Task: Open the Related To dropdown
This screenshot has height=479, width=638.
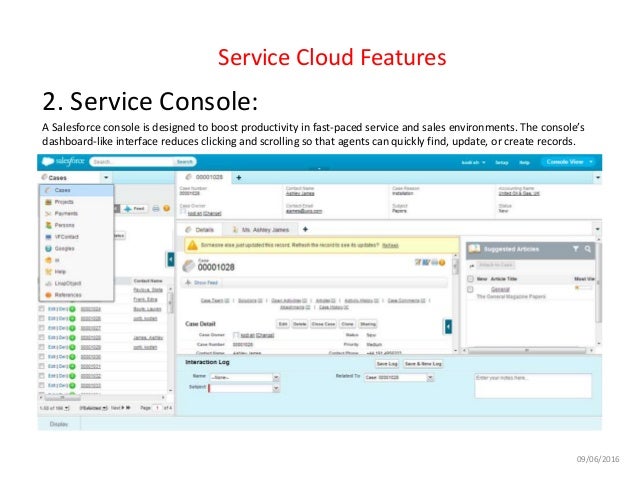Action: (430, 378)
